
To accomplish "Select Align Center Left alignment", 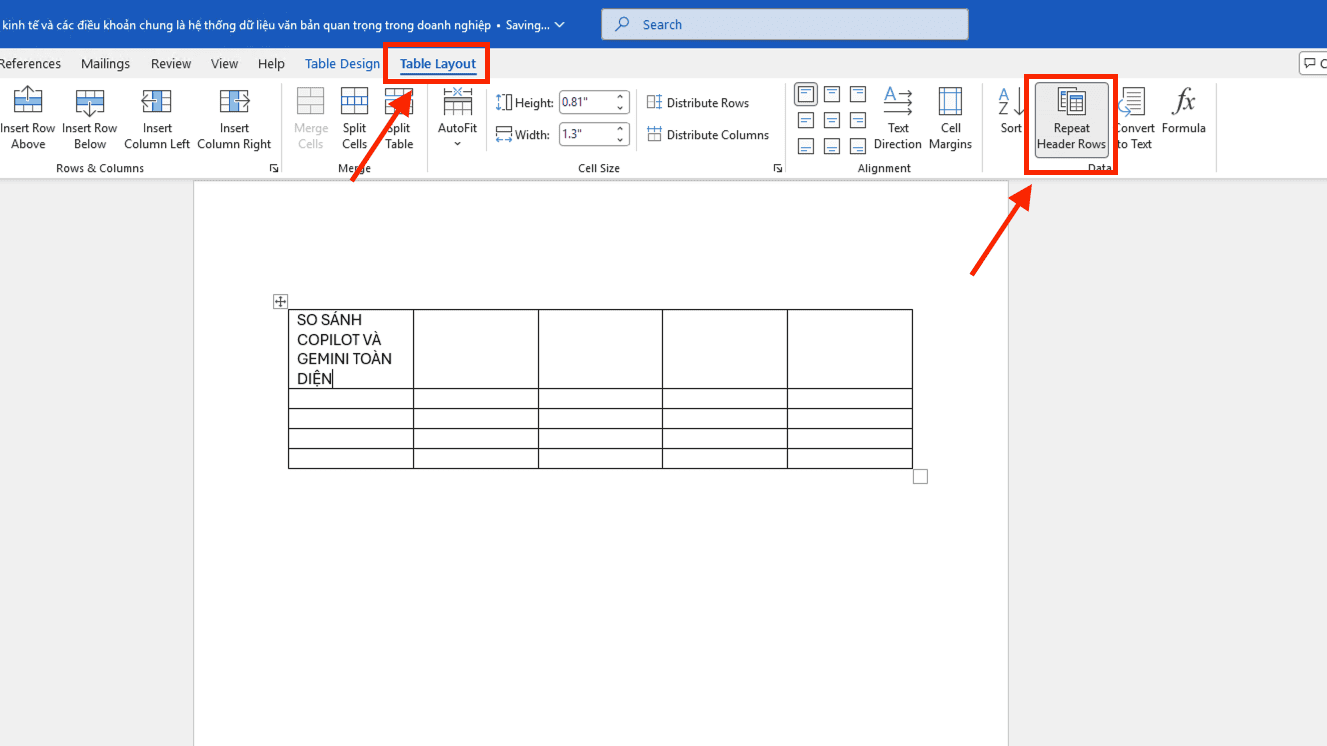I will [806, 121].
